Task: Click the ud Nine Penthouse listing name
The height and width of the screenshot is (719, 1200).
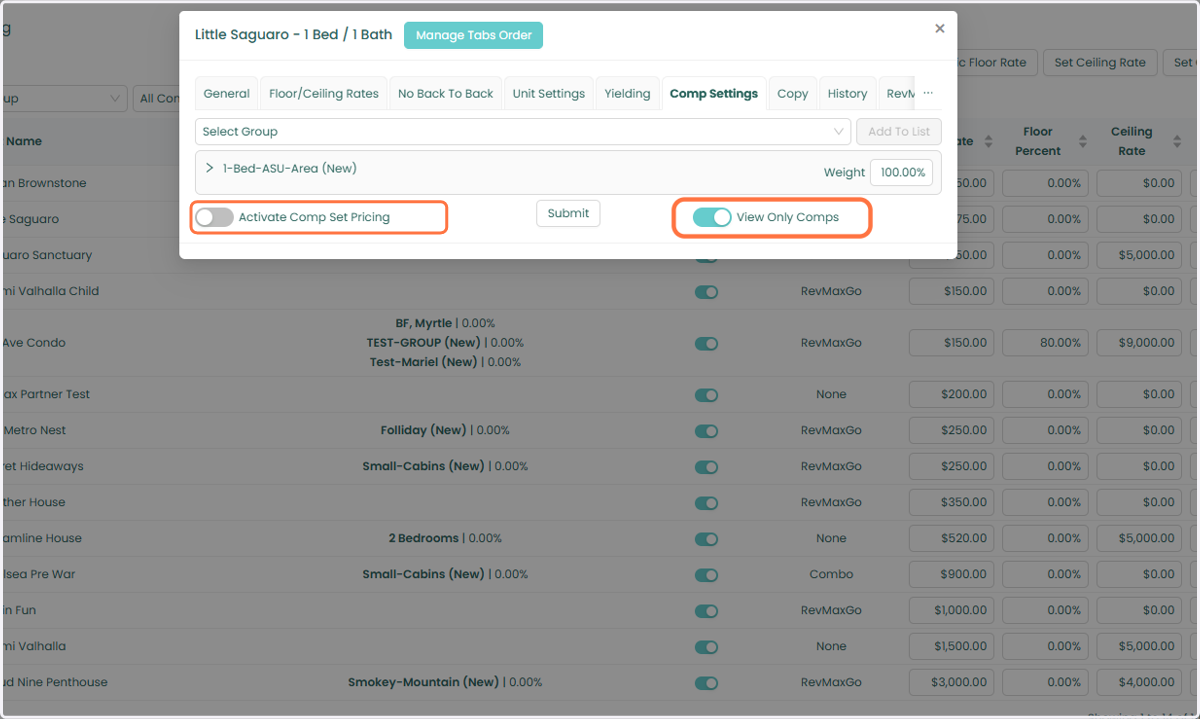Action: click(55, 683)
